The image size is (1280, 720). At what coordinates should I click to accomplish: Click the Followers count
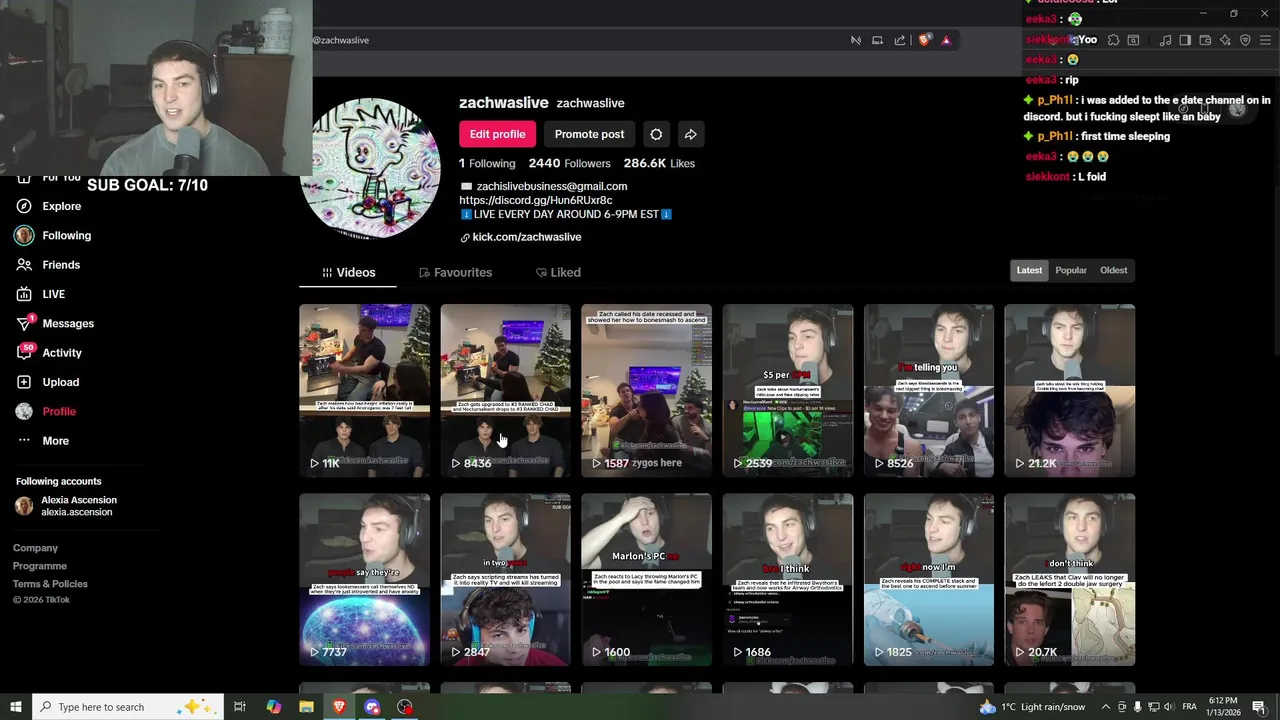(x=569, y=163)
